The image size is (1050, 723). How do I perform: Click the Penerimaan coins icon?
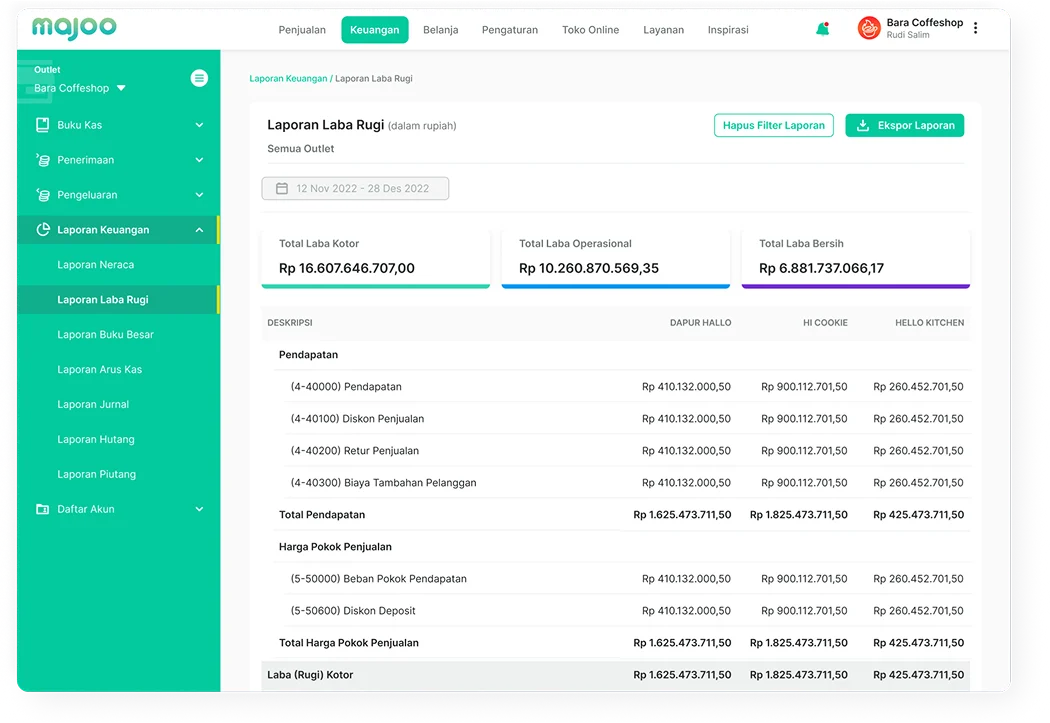[x=42, y=160]
